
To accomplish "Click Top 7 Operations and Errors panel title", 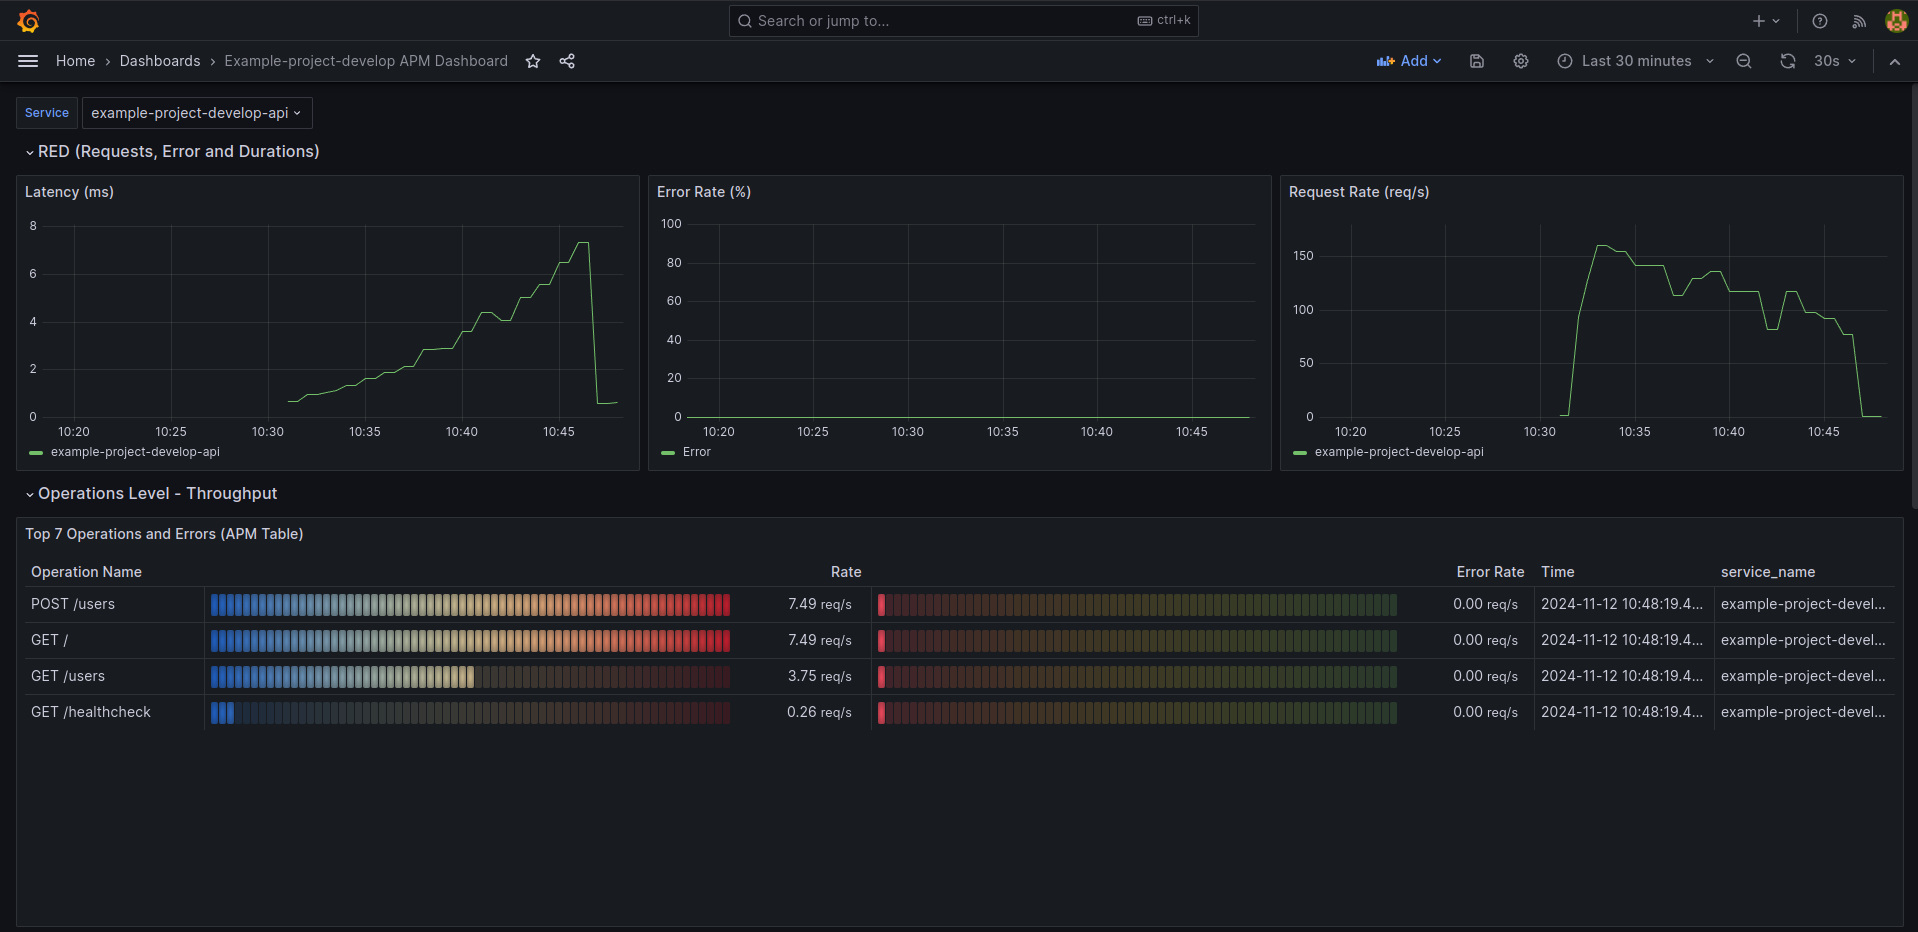I will [164, 534].
